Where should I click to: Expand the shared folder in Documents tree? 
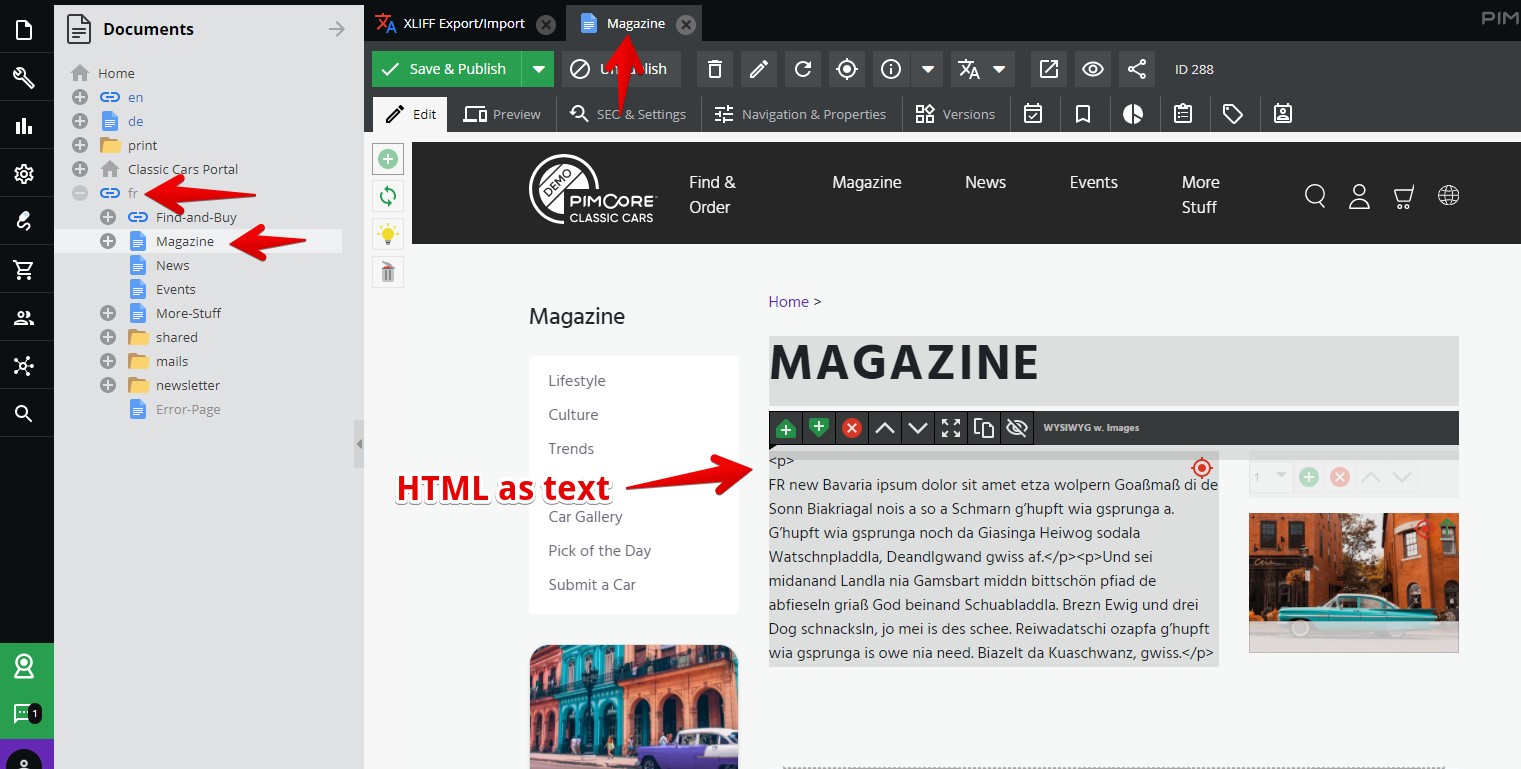(x=107, y=337)
